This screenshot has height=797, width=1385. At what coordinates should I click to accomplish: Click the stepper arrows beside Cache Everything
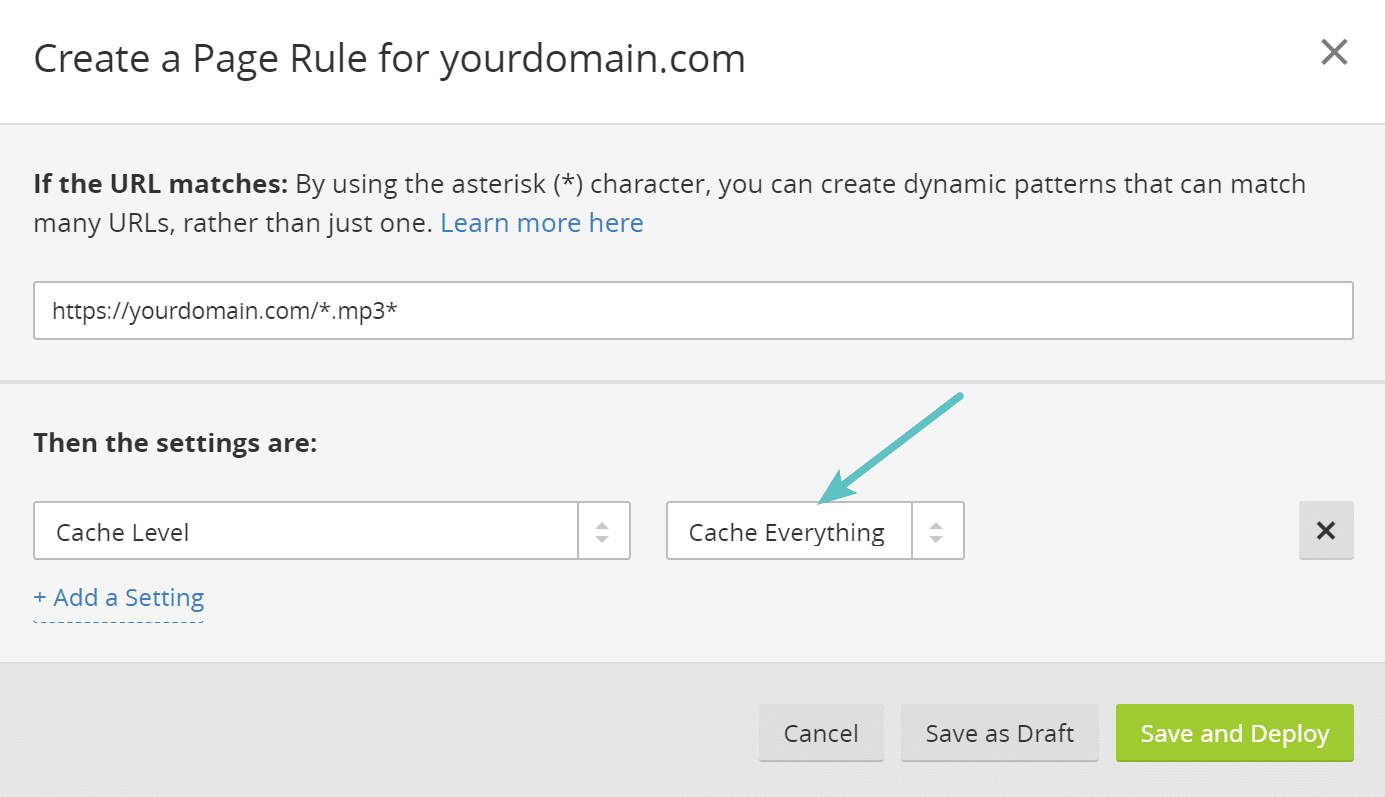[937, 530]
